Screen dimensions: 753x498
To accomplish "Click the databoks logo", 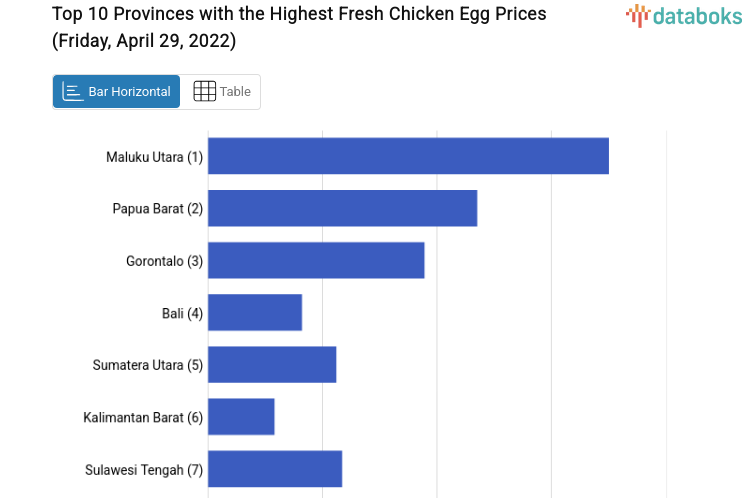I will click(683, 15).
